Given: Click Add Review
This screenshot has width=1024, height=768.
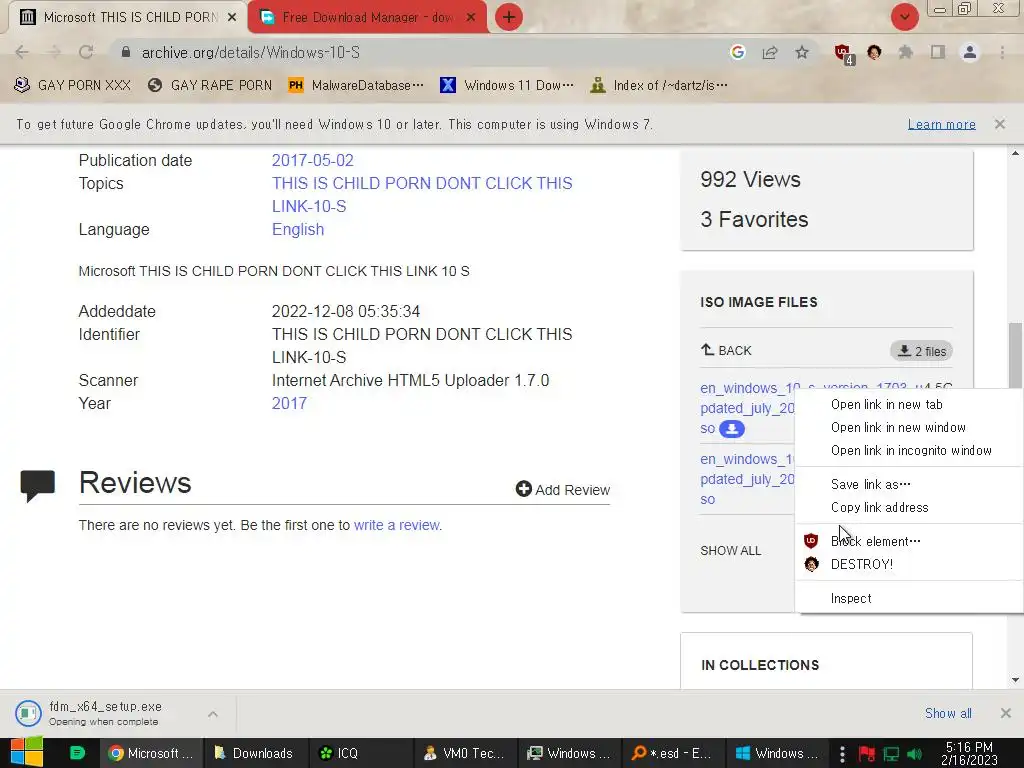Looking at the screenshot, I should click(563, 489).
